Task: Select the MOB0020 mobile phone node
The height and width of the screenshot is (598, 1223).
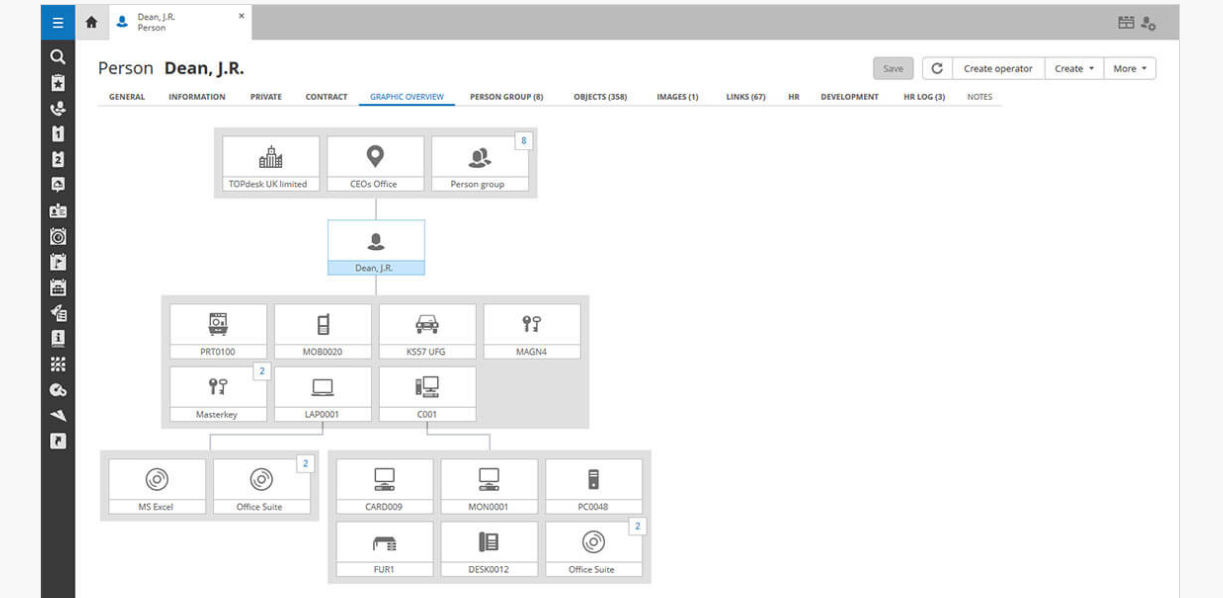Action: [322, 331]
